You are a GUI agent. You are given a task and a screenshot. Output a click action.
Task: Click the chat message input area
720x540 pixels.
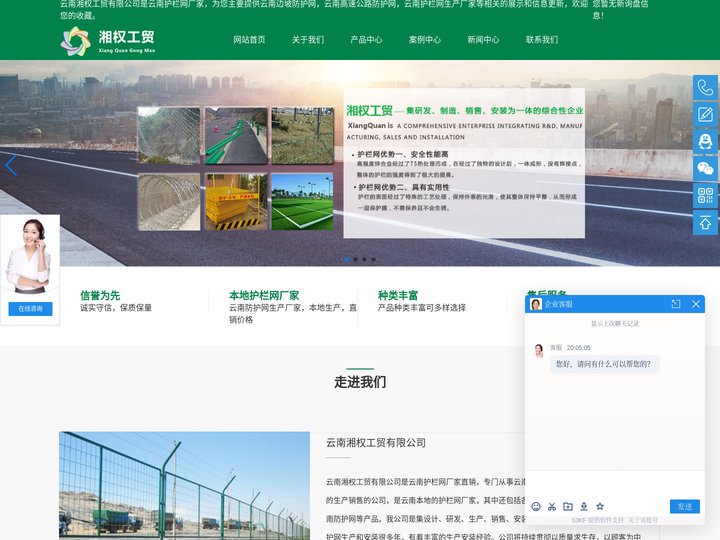click(615, 484)
